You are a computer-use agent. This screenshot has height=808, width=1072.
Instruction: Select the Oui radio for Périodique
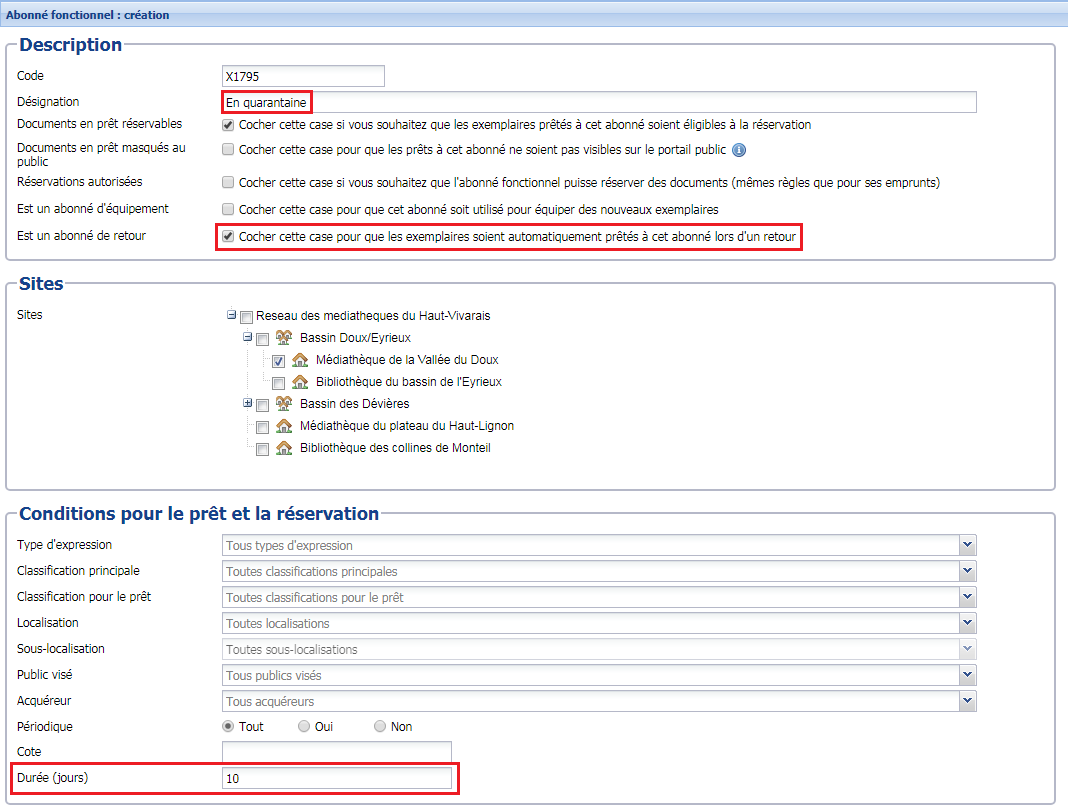(302, 726)
